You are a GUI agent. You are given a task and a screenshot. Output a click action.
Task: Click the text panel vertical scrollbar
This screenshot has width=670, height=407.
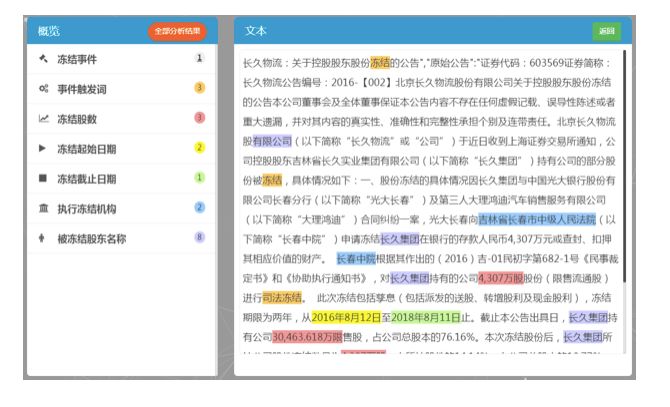pos(624,167)
